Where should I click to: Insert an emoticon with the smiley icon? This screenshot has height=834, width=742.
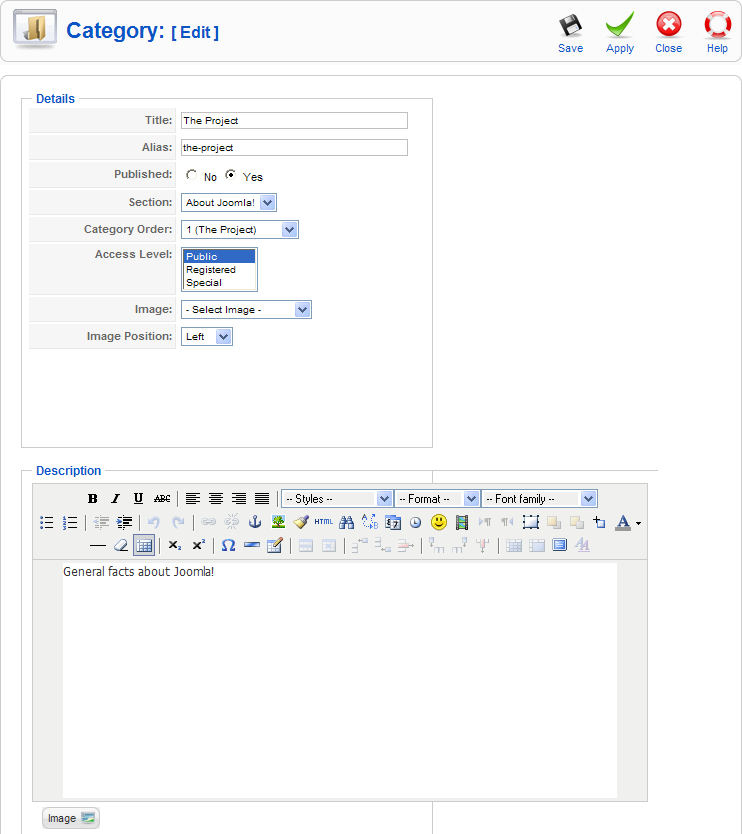(438, 522)
